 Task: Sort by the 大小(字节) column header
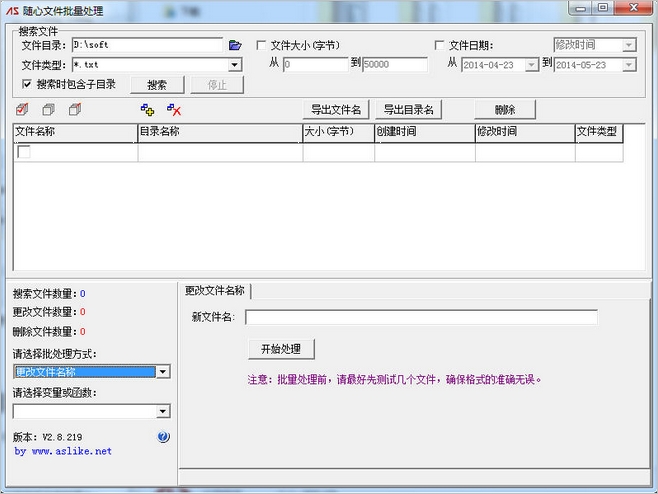pos(339,132)
